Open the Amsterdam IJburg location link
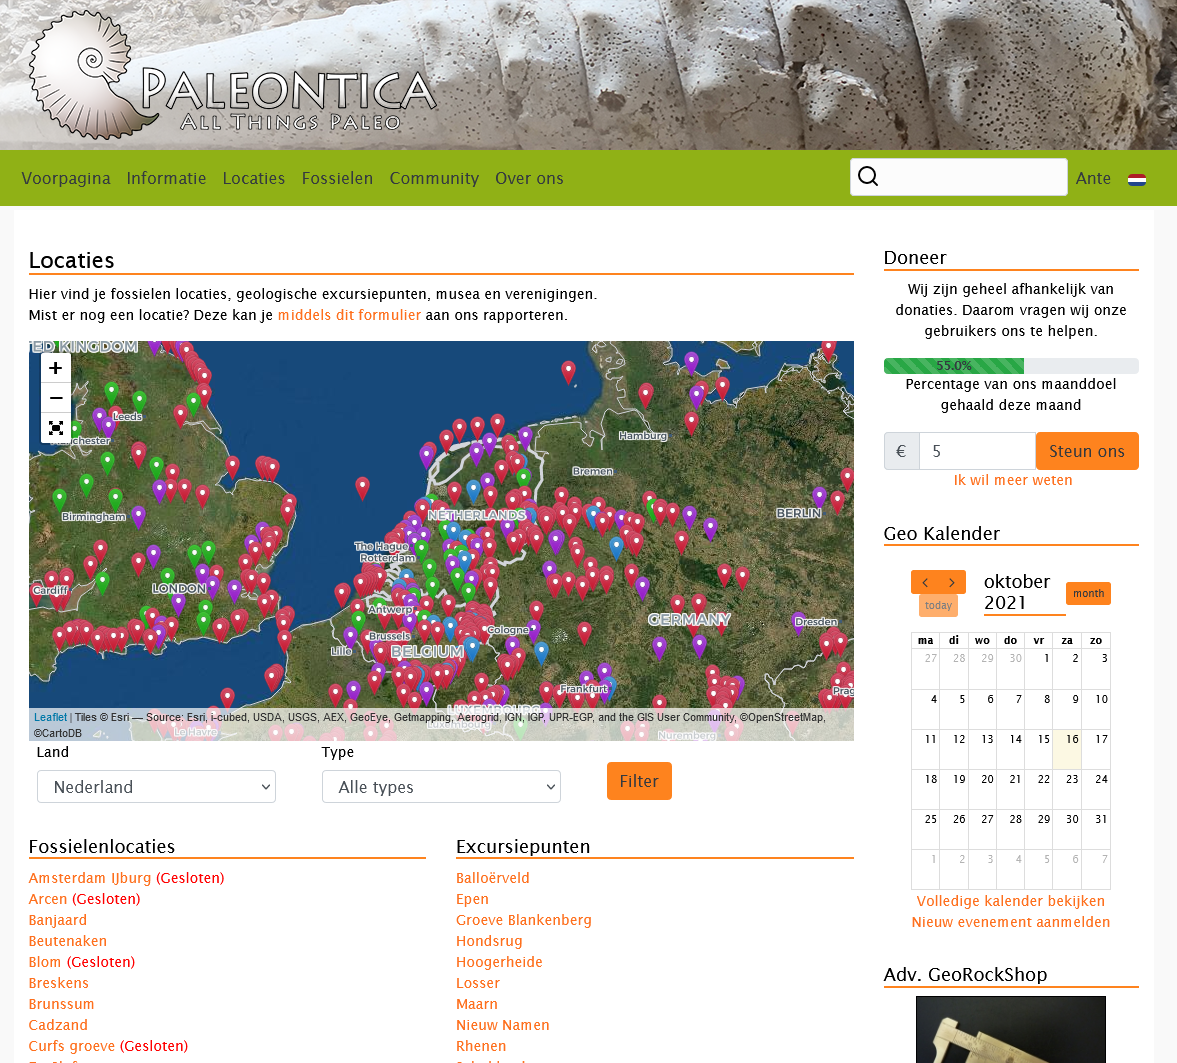 tap(90, 878)
